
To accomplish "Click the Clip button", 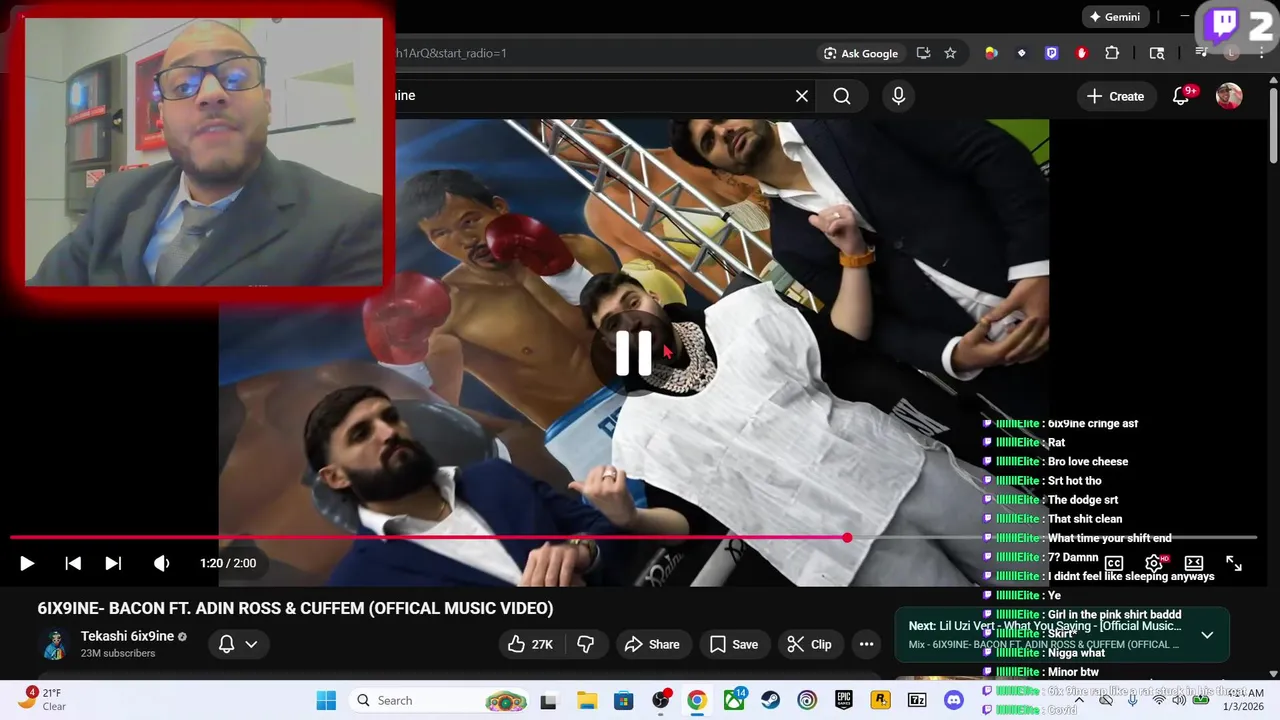I will [809, 644].
